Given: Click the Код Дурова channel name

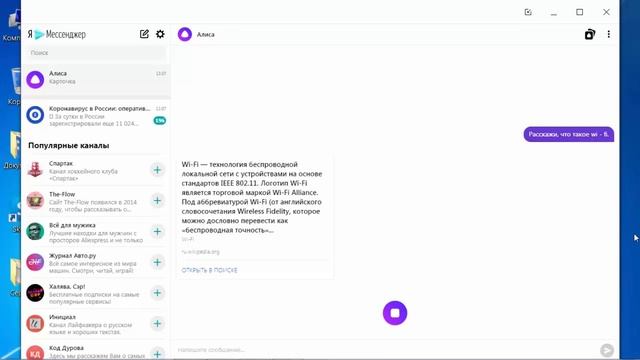Looking at the screenshot, I should click(x=66, y=348).
